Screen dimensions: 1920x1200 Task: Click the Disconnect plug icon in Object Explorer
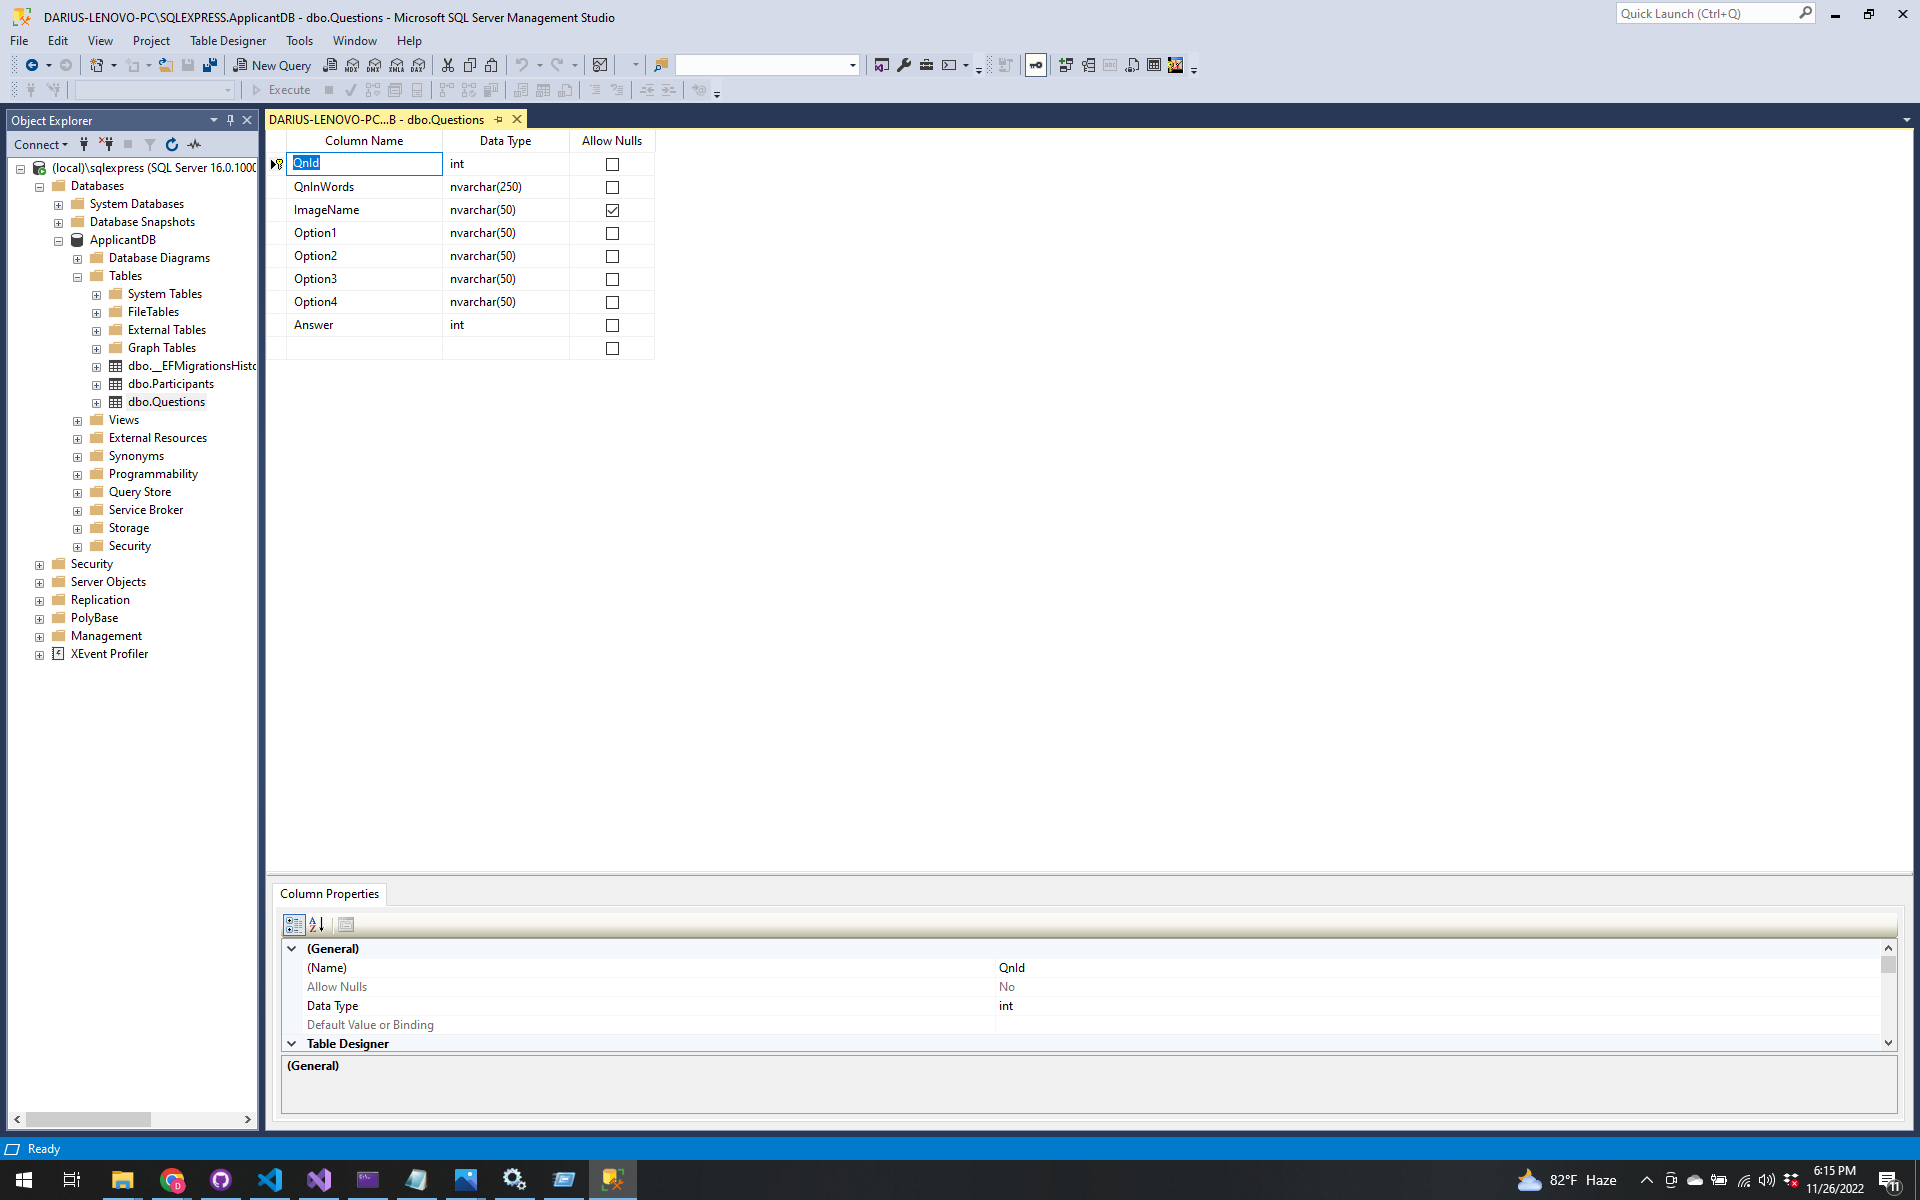click(x=106, y=144)
